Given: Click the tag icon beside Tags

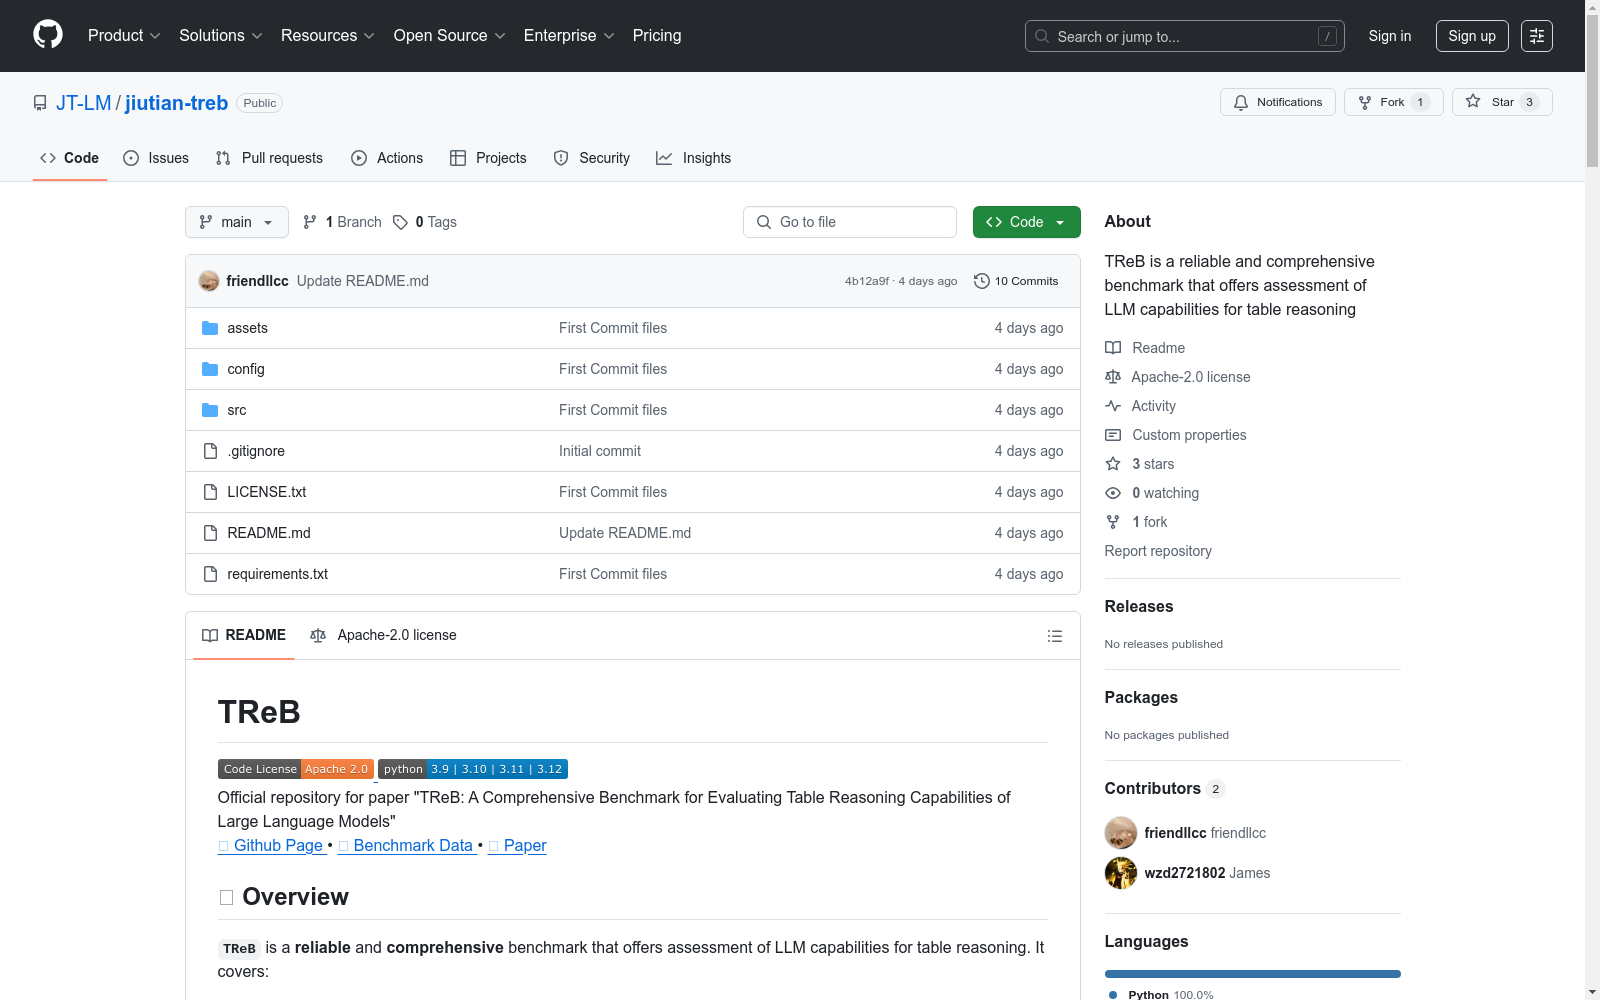Looking at the screenshot, I should (400, 222).
